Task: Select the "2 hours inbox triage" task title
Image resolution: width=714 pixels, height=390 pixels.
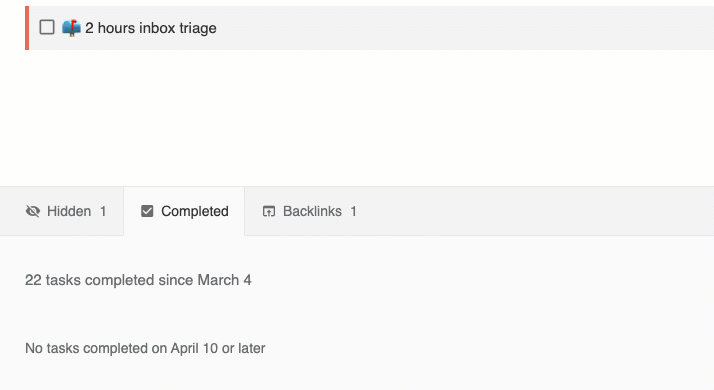Action: pyautogui.click(x=151, y=28)
